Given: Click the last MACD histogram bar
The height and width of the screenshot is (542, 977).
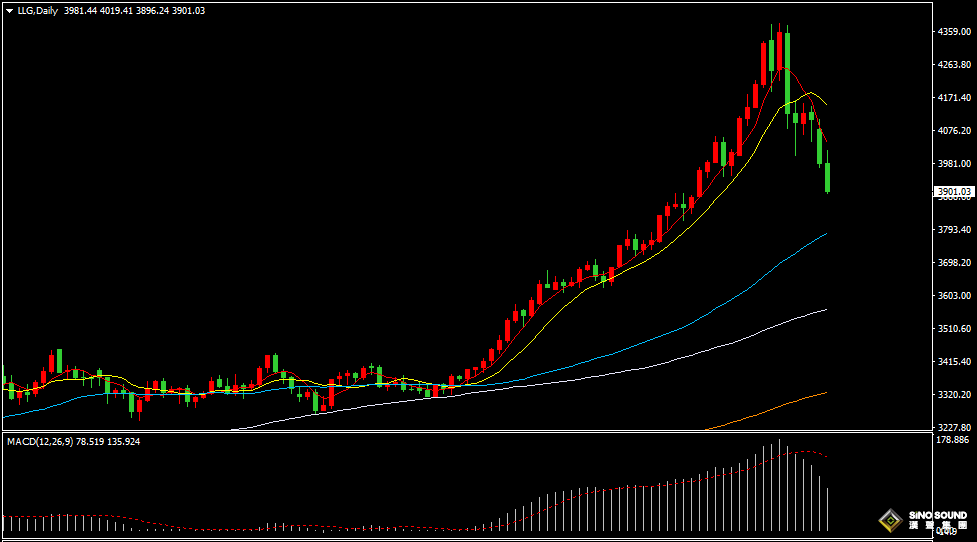Looking at the screenshot, I should pyautogui.click(x=829, y=509).
